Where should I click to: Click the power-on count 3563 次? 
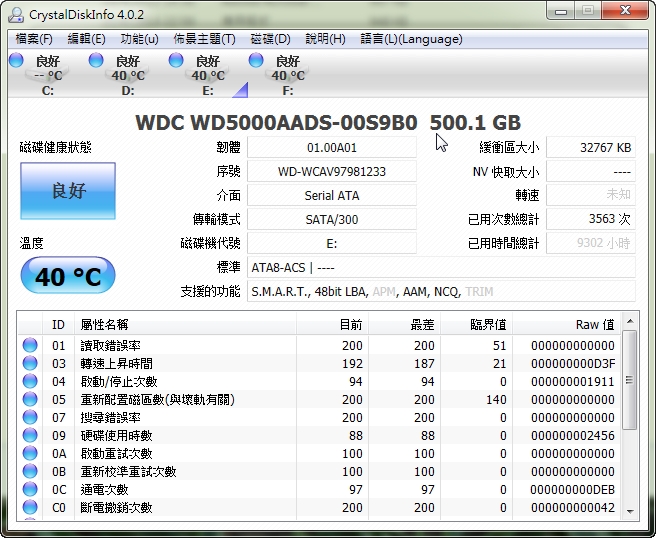[x=591, y=219]
